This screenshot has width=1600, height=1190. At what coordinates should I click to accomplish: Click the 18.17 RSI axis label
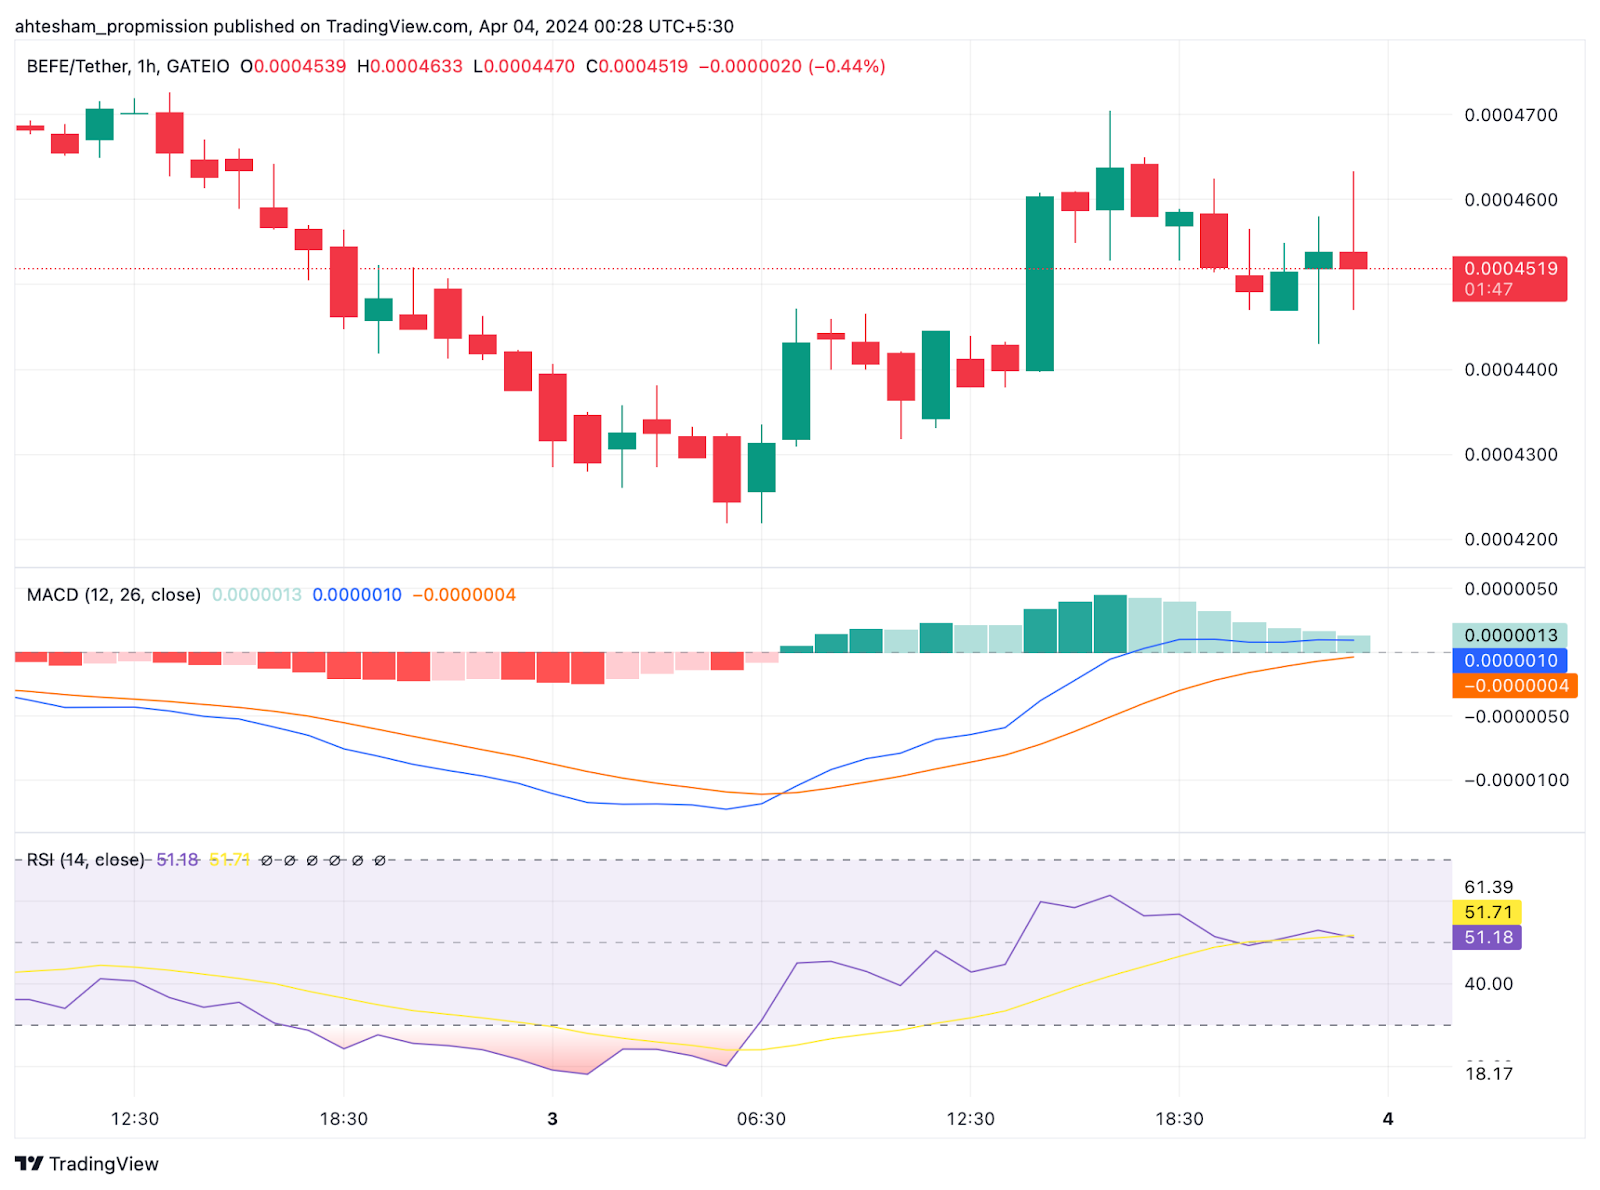pyautogui.click(x=1489, y=1074)
